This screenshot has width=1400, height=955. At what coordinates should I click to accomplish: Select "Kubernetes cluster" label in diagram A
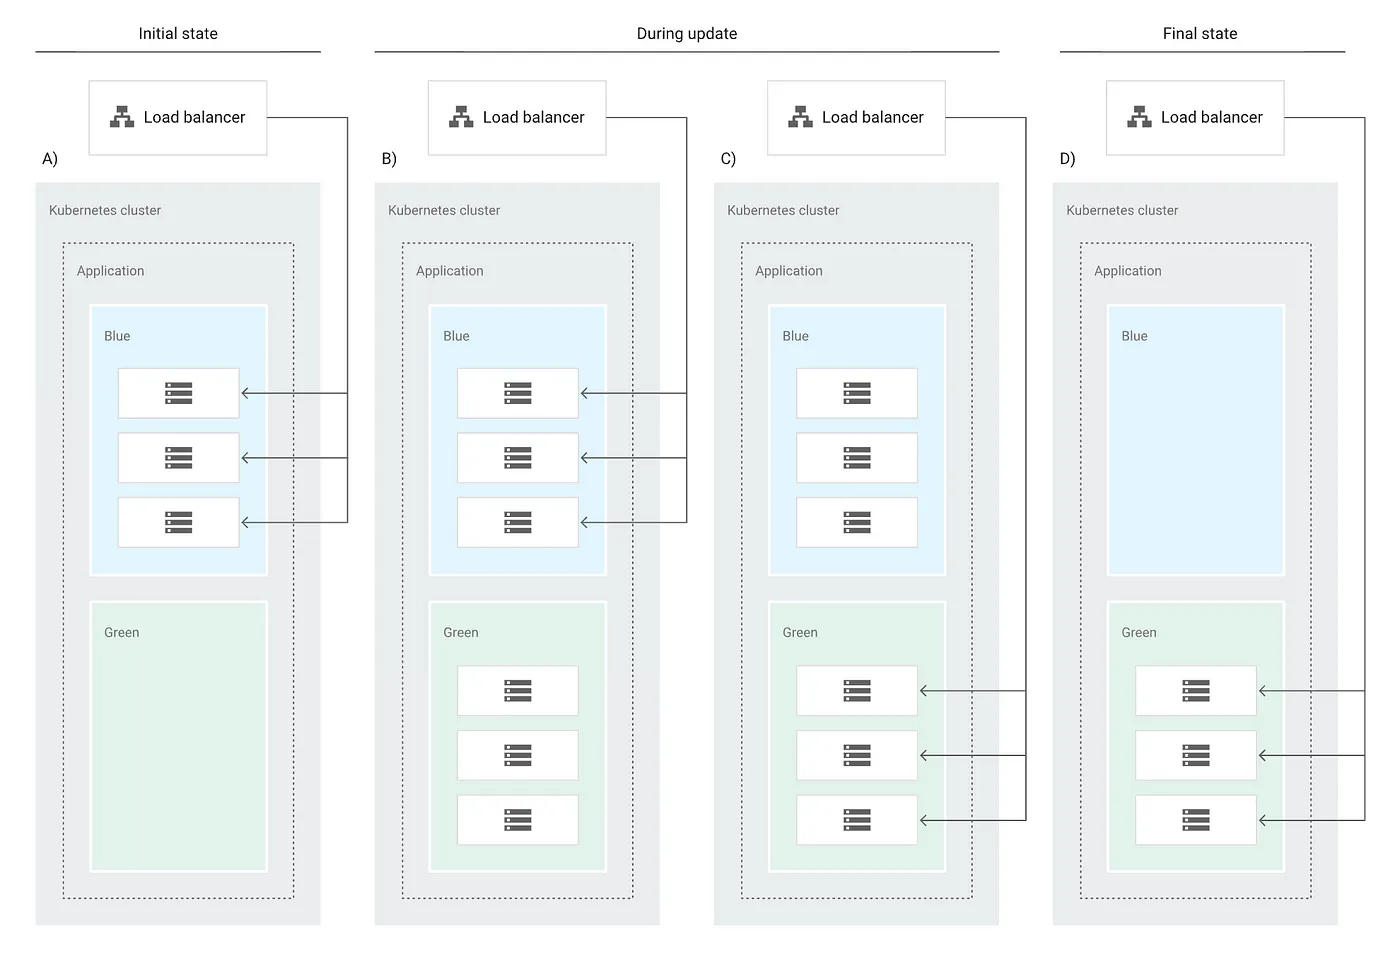[x=105, y=210]
